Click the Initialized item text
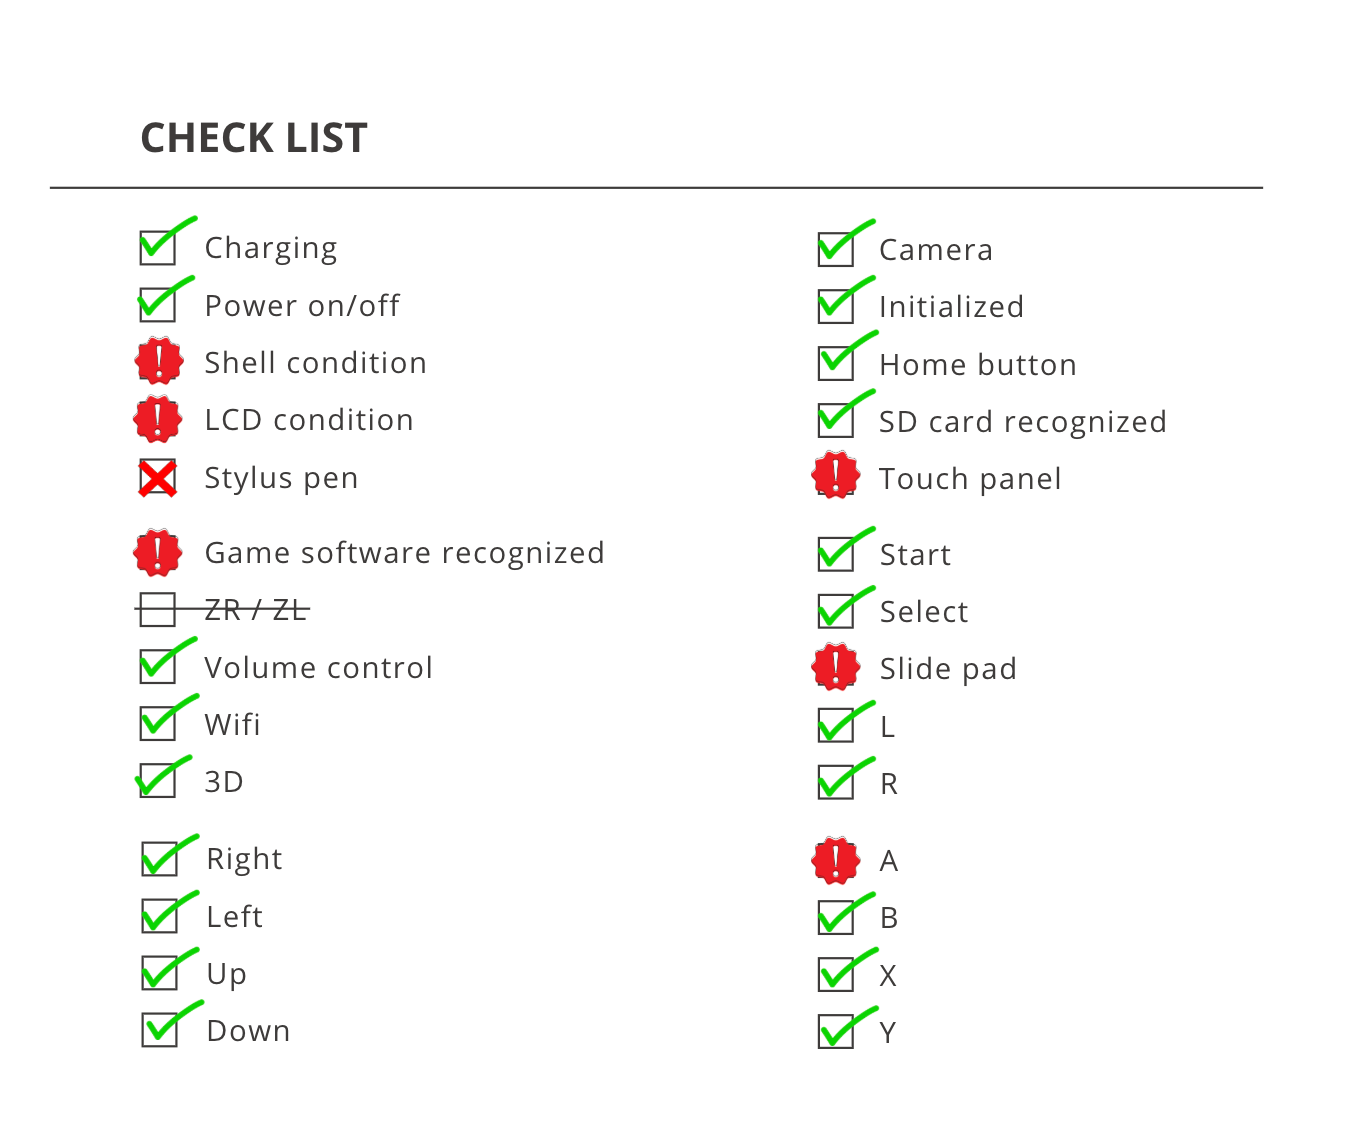Image resolution: width=1346 pixels, height=1148 pixels. point(951,306)
